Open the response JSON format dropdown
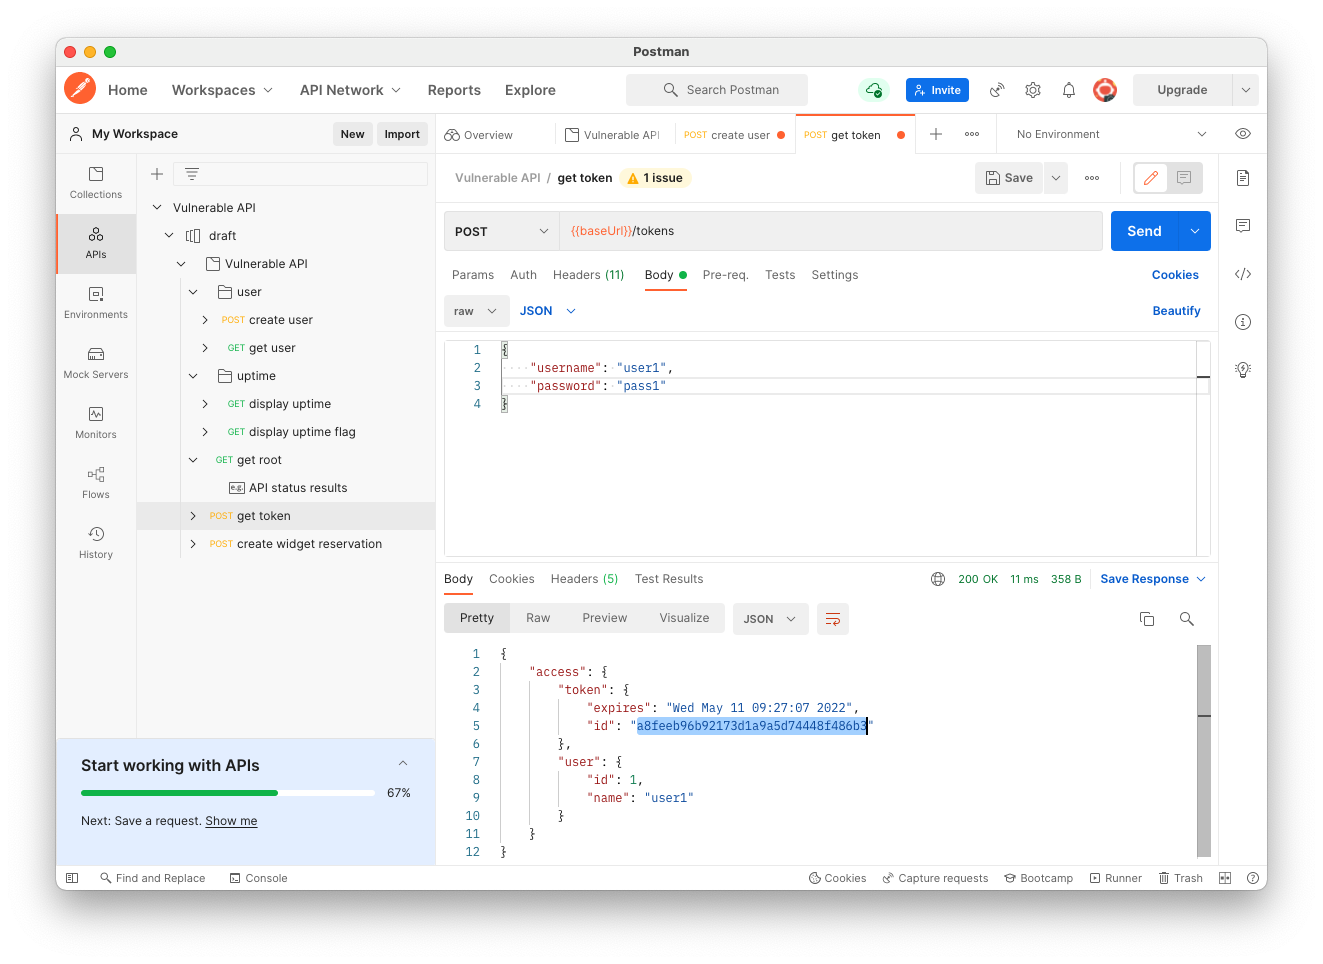 pos(770,619)
